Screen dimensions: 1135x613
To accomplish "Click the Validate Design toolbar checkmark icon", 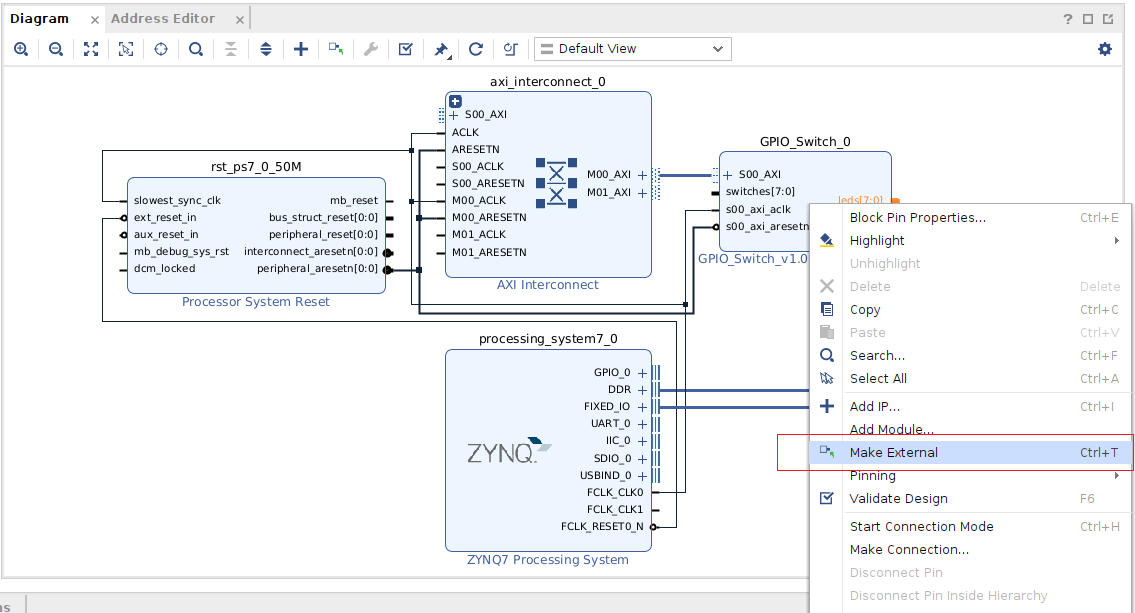I will point(405,49).
